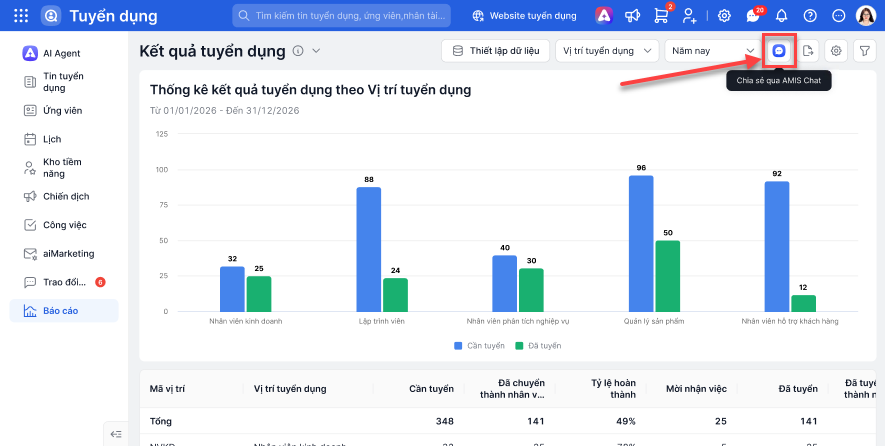Click Tỷ lệ hoàn thành column header
Image resolution: width=885 pixels, height=446 pixels.
coord(612,389)
